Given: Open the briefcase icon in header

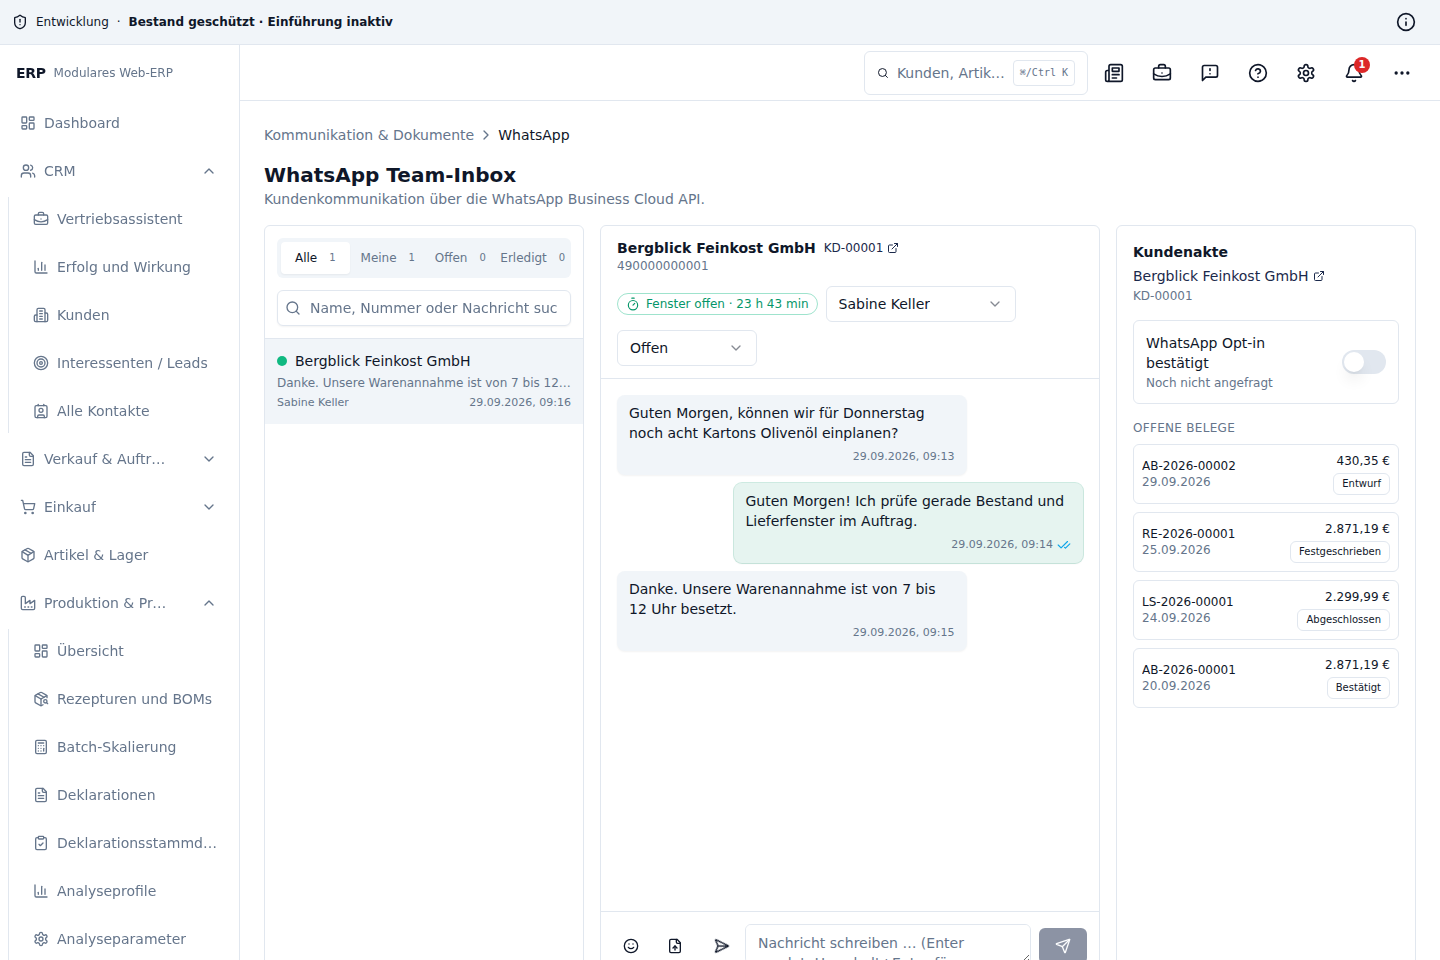Looking at the screenshot, I should click(1162, 73).
